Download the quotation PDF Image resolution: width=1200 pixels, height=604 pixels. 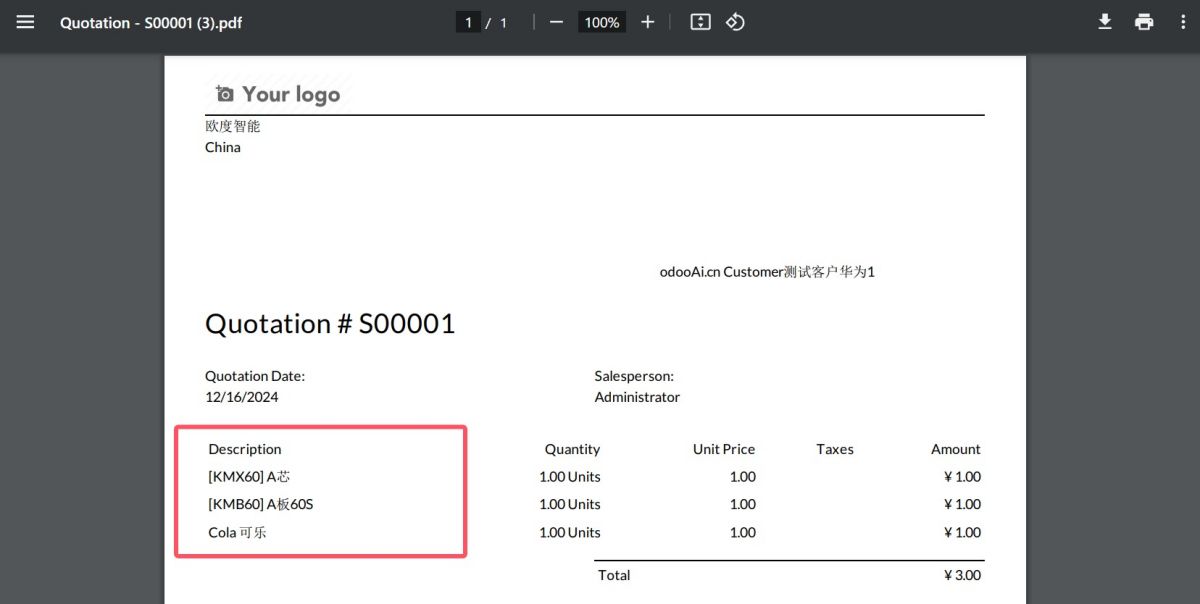(x=1105, y=22)
